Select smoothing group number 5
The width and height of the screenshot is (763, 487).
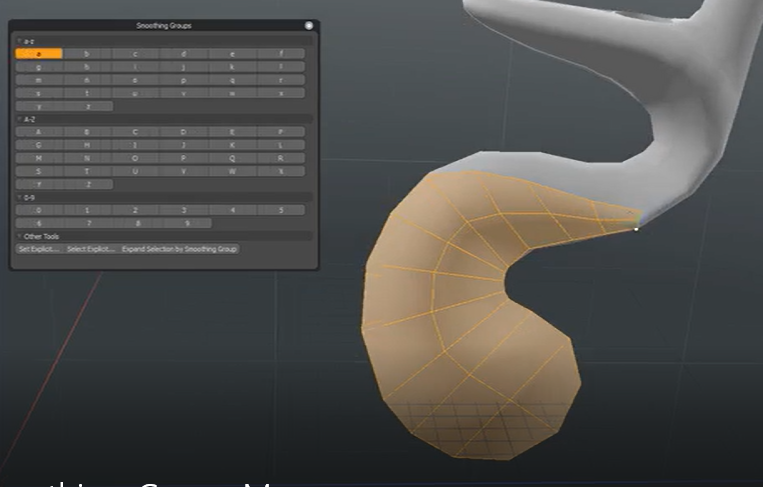281,210
